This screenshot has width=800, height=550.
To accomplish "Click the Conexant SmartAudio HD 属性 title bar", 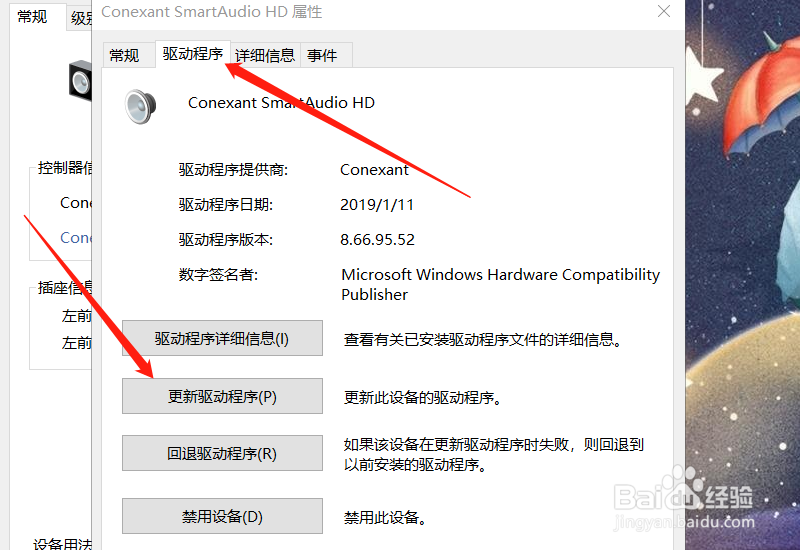I will coord(350,13).
